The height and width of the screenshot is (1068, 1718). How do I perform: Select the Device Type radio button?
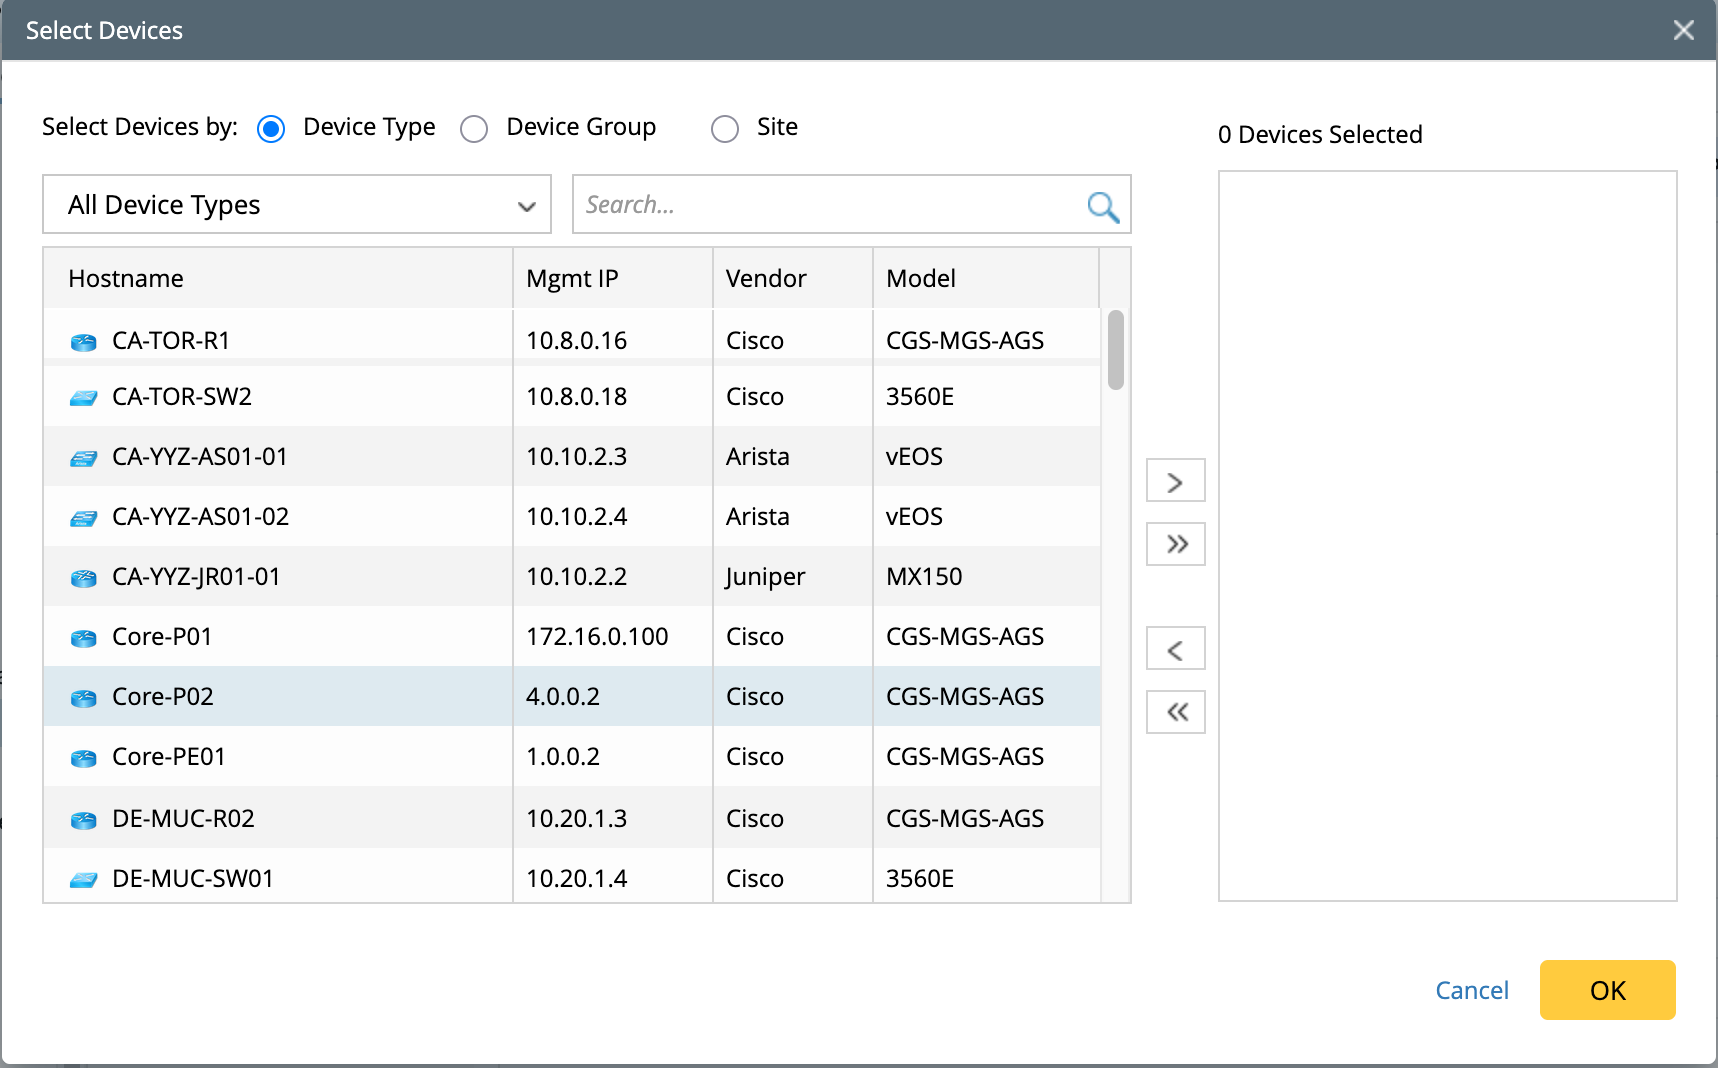point(271,129)
